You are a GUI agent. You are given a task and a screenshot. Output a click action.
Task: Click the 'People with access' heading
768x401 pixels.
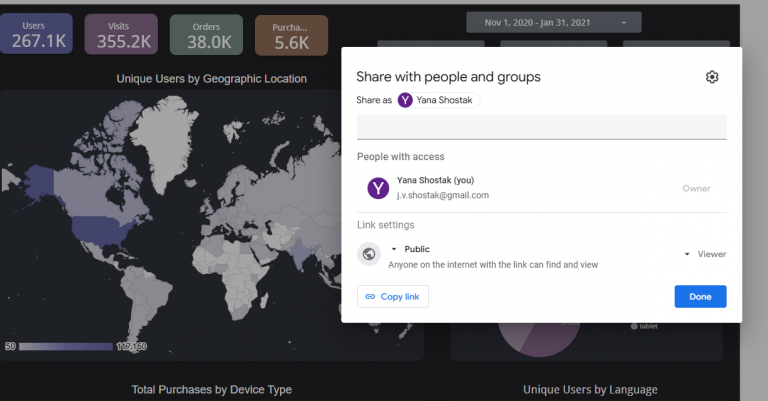[401, 157]
